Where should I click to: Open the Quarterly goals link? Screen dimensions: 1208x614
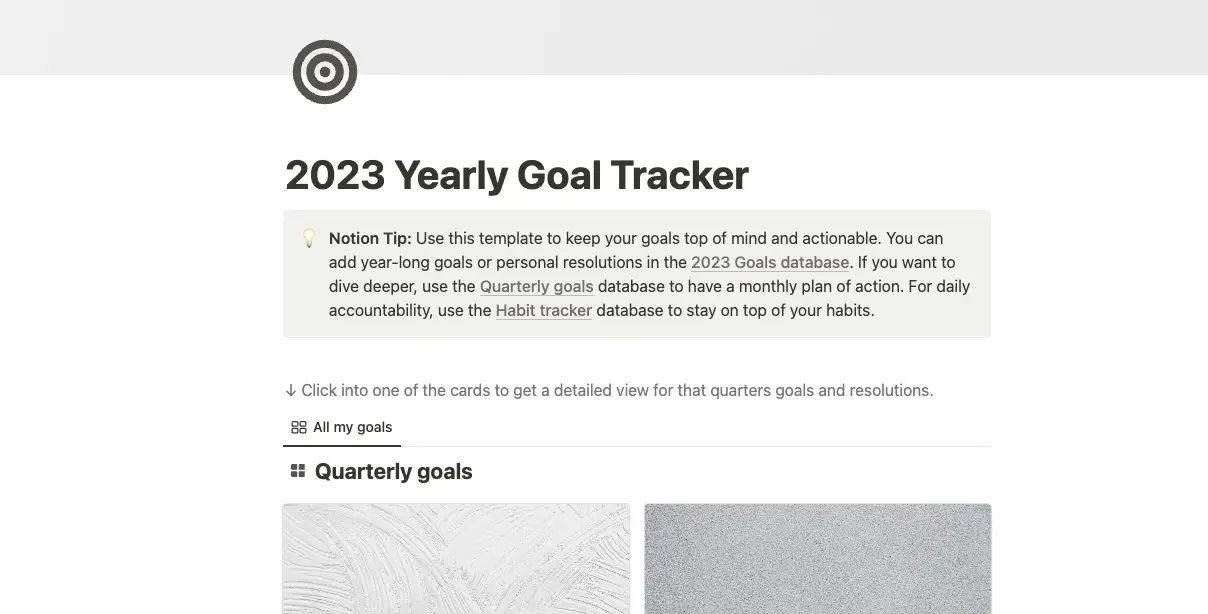point(536,286)
